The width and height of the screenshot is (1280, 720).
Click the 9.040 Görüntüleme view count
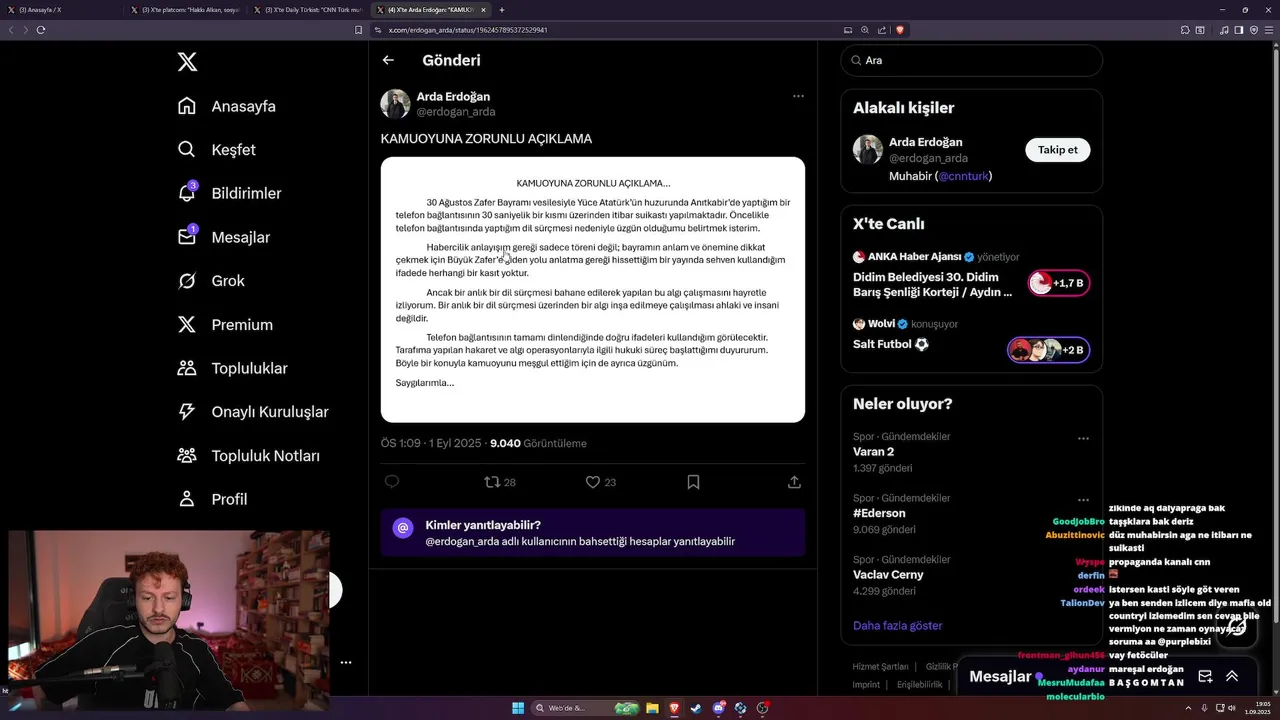pos(538,443)
